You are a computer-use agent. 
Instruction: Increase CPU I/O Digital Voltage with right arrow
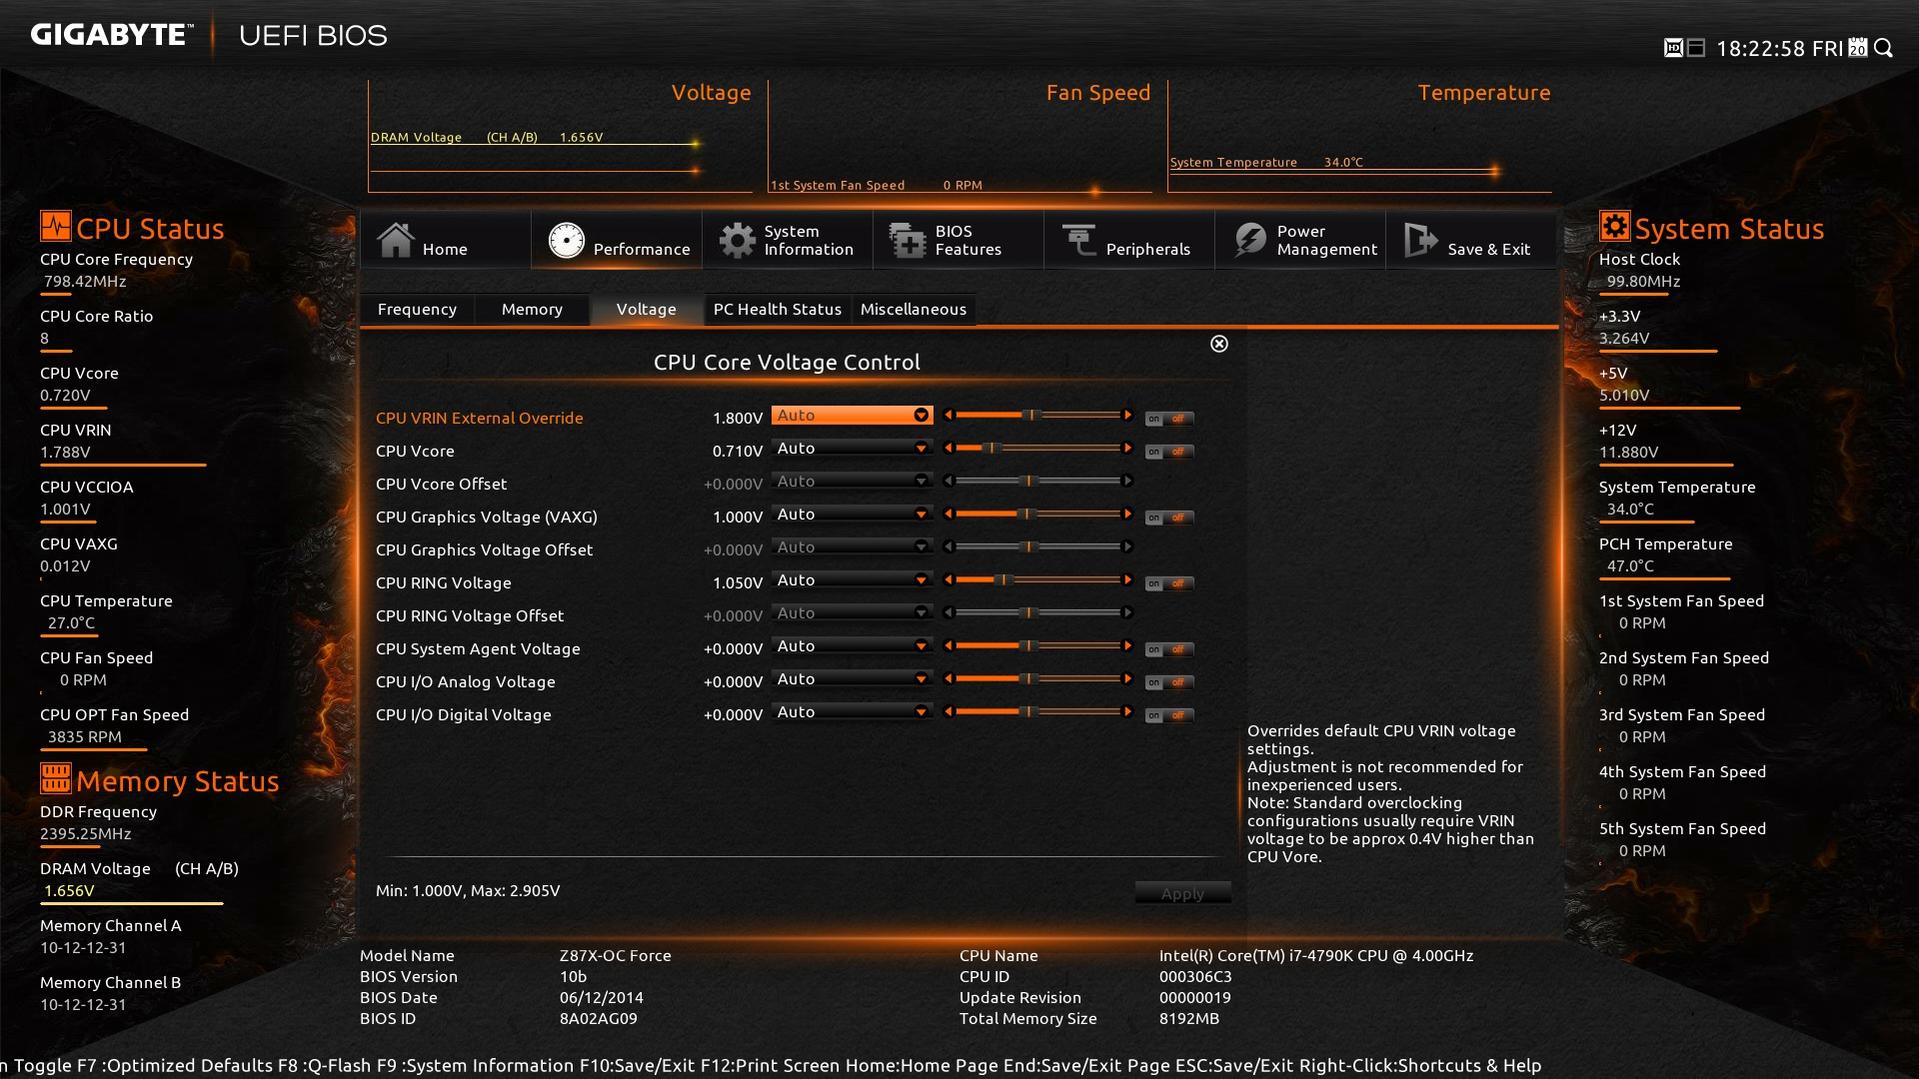(x=1128, y=712)
